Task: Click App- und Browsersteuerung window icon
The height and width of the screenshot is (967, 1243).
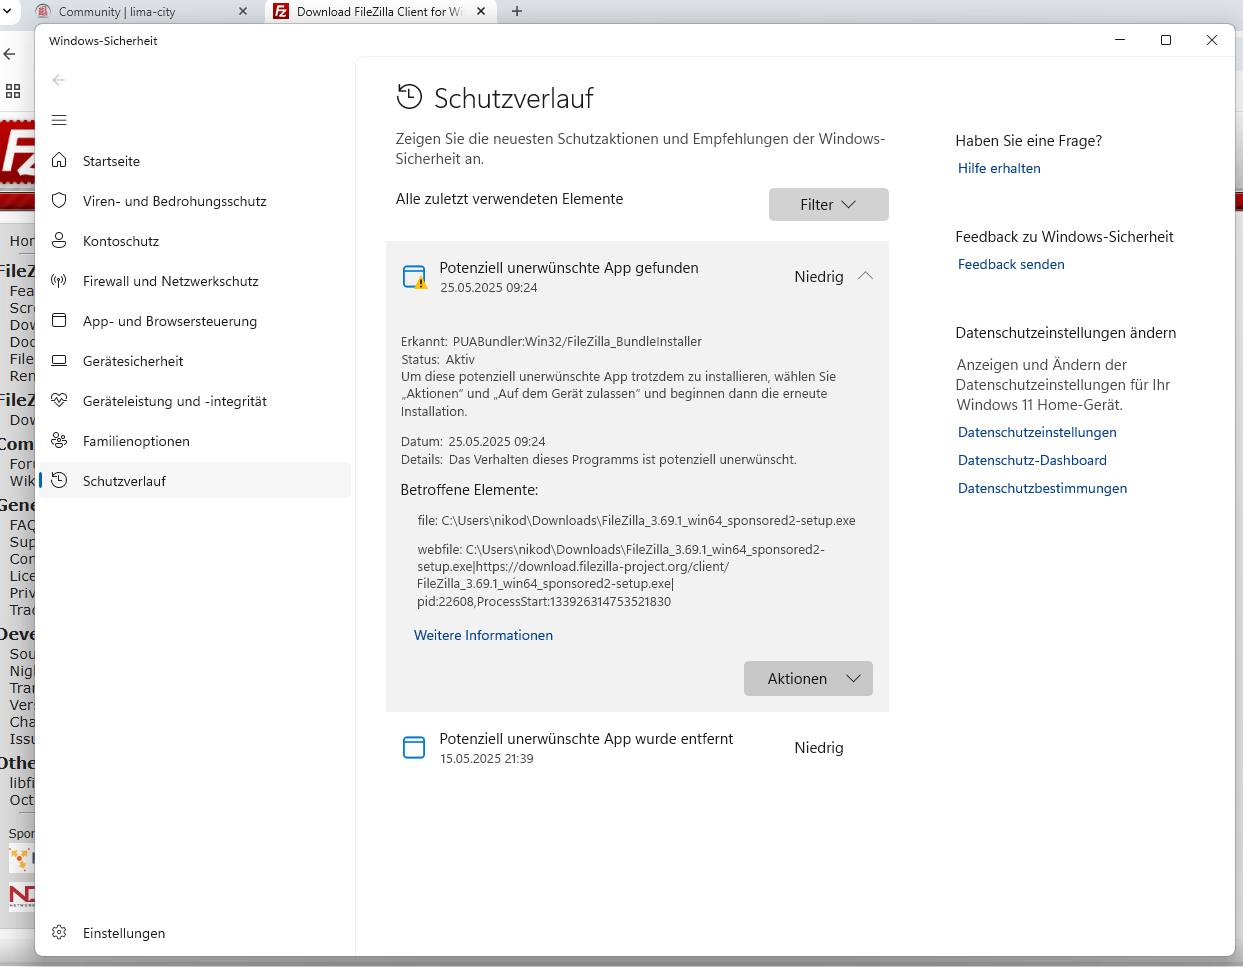Action: 59,321
